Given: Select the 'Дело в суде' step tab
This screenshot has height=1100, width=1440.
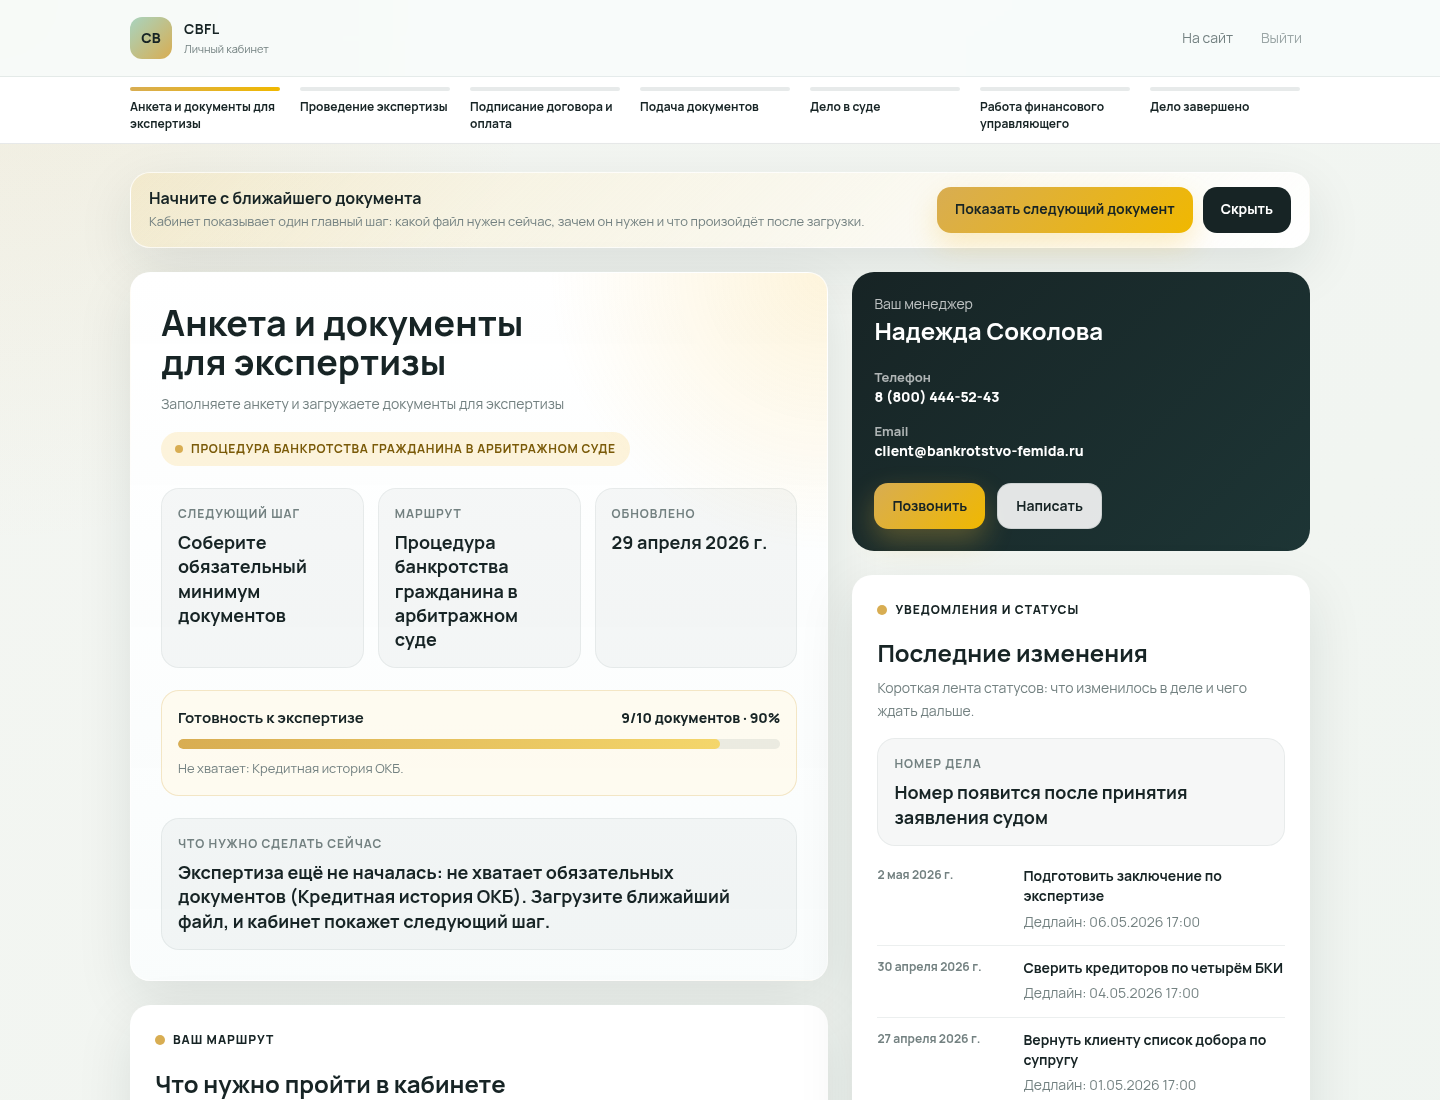Looking at the screenshot, I should (x=885, y=102).
